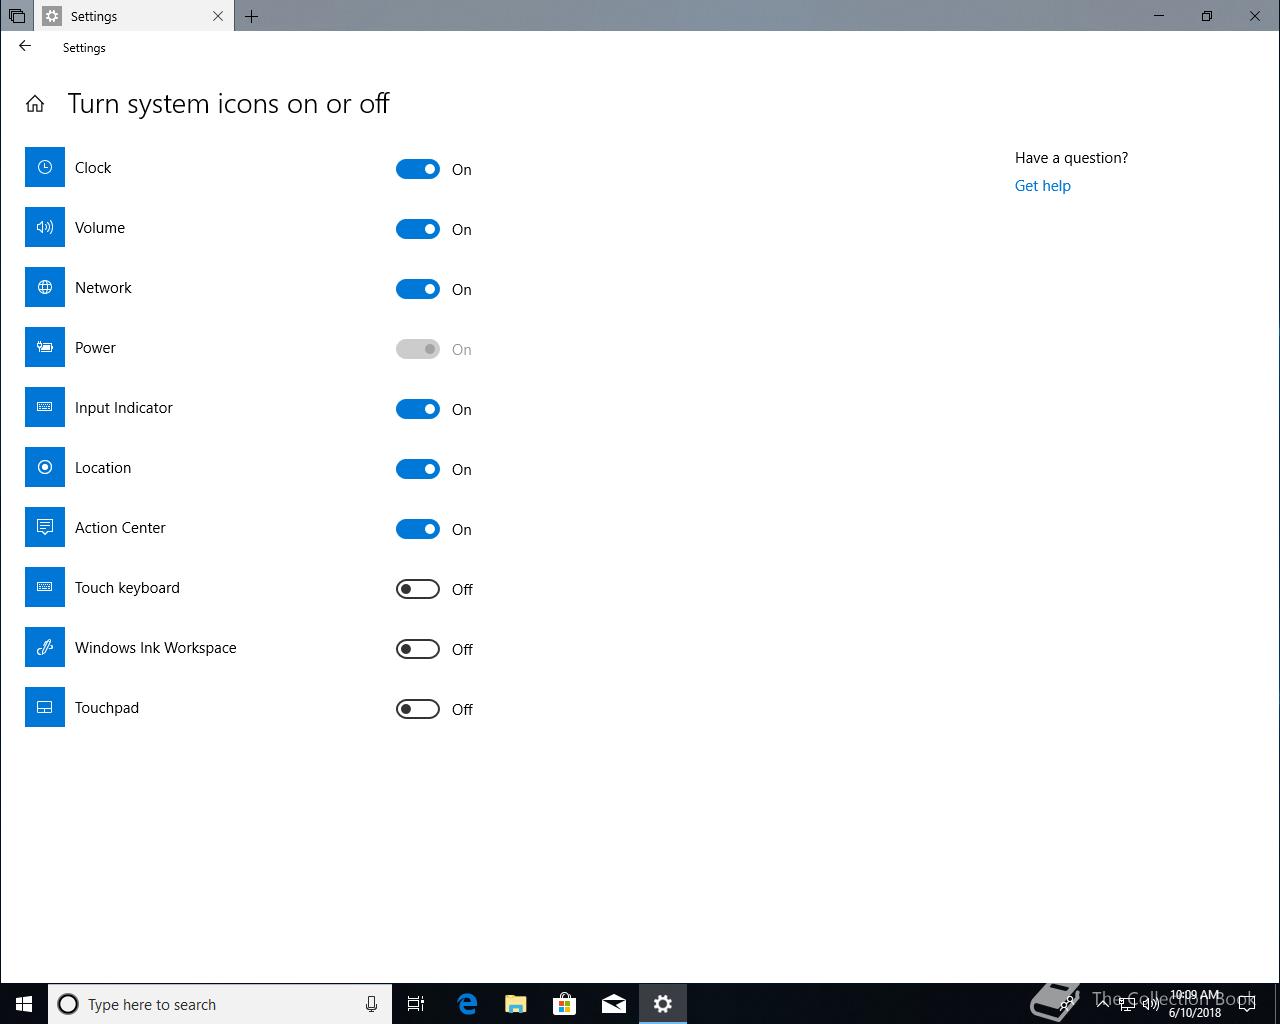Click the 'Clock' label text
Image resolution: width=1280 pixels, height=1024 pixels.
tap(93, 168)
